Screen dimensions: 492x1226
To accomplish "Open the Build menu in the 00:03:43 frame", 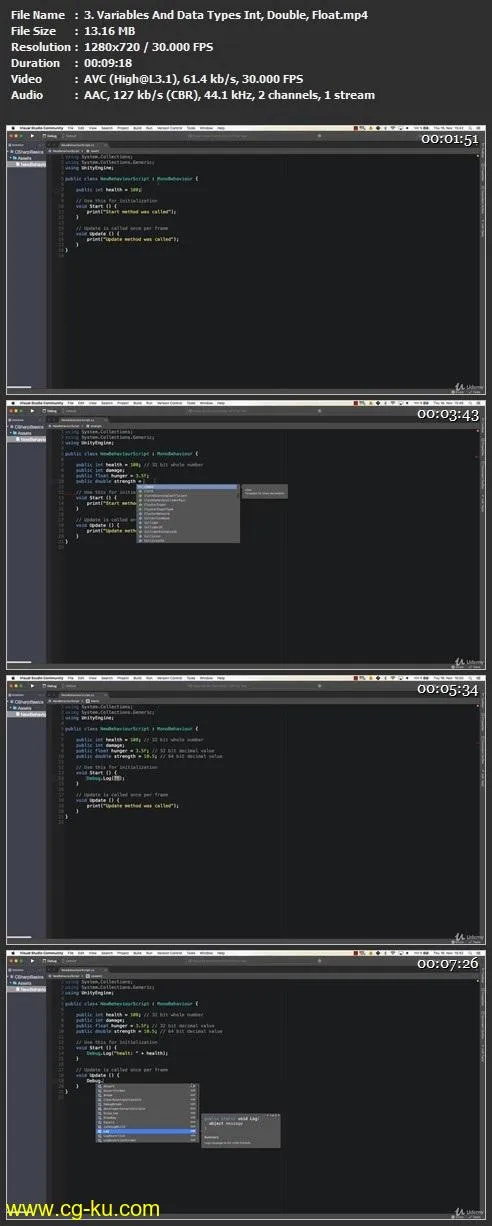I will (x=137, y=403).
